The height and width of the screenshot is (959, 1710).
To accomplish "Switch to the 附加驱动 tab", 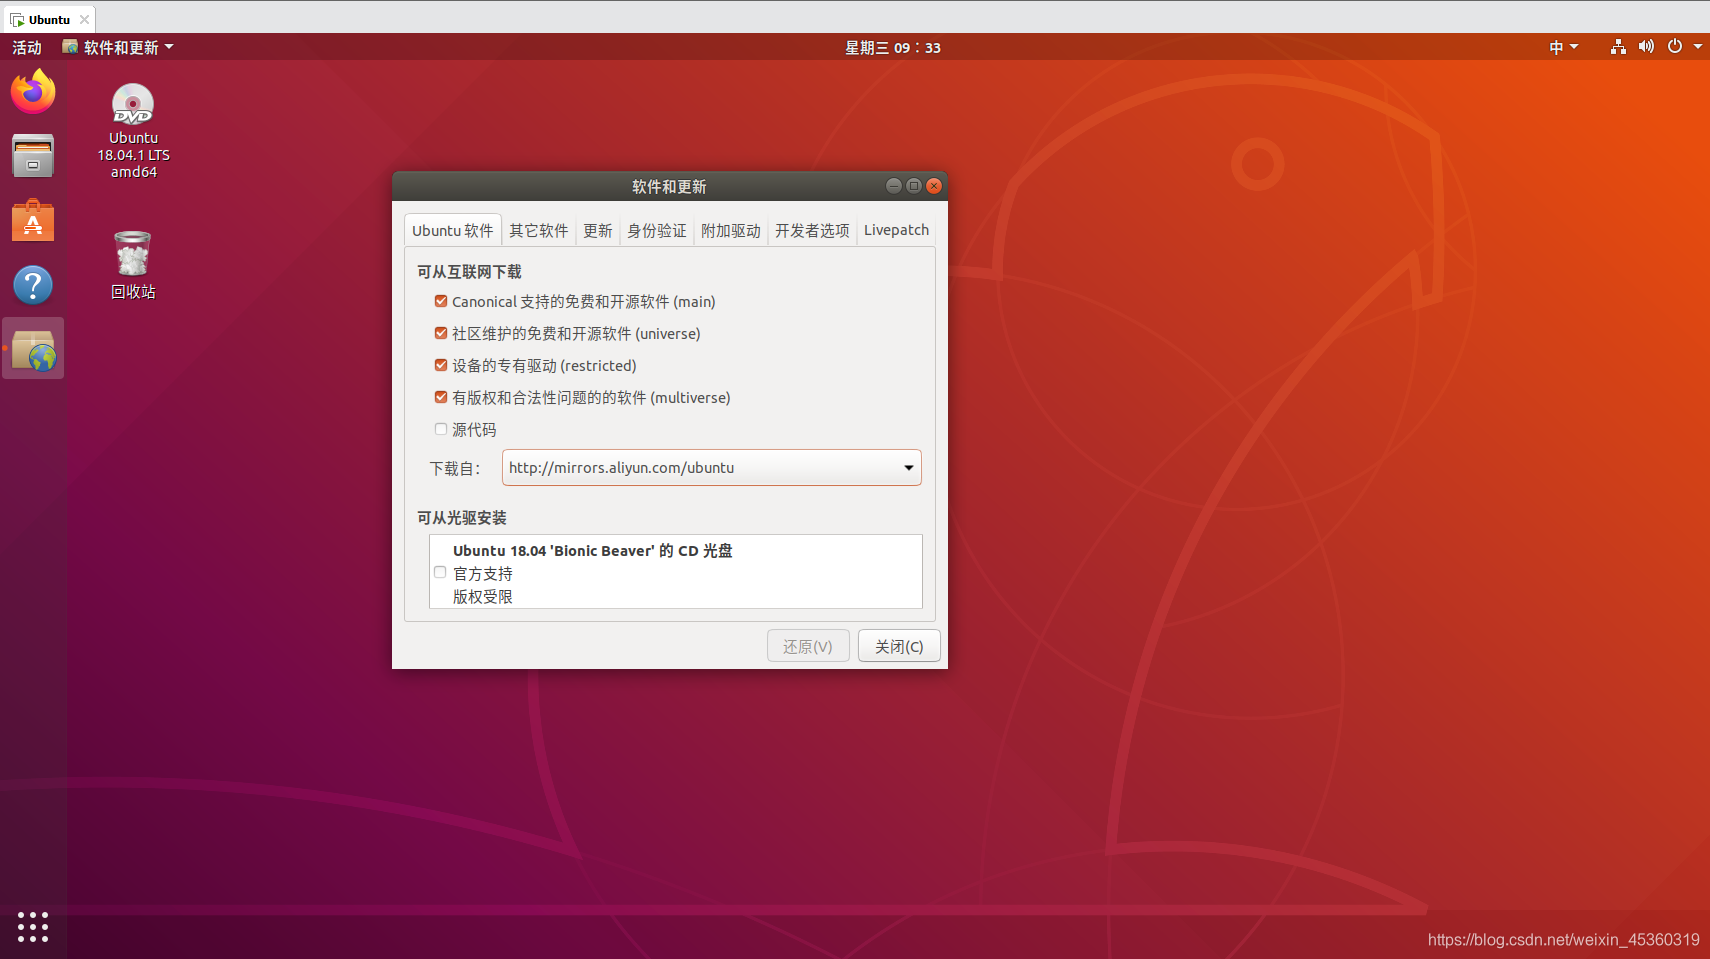I will 731,230.
